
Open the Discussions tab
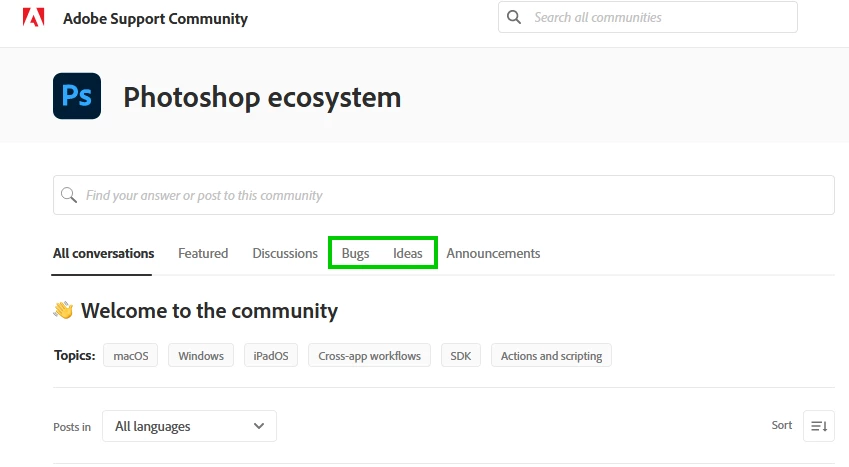point(285,254)
